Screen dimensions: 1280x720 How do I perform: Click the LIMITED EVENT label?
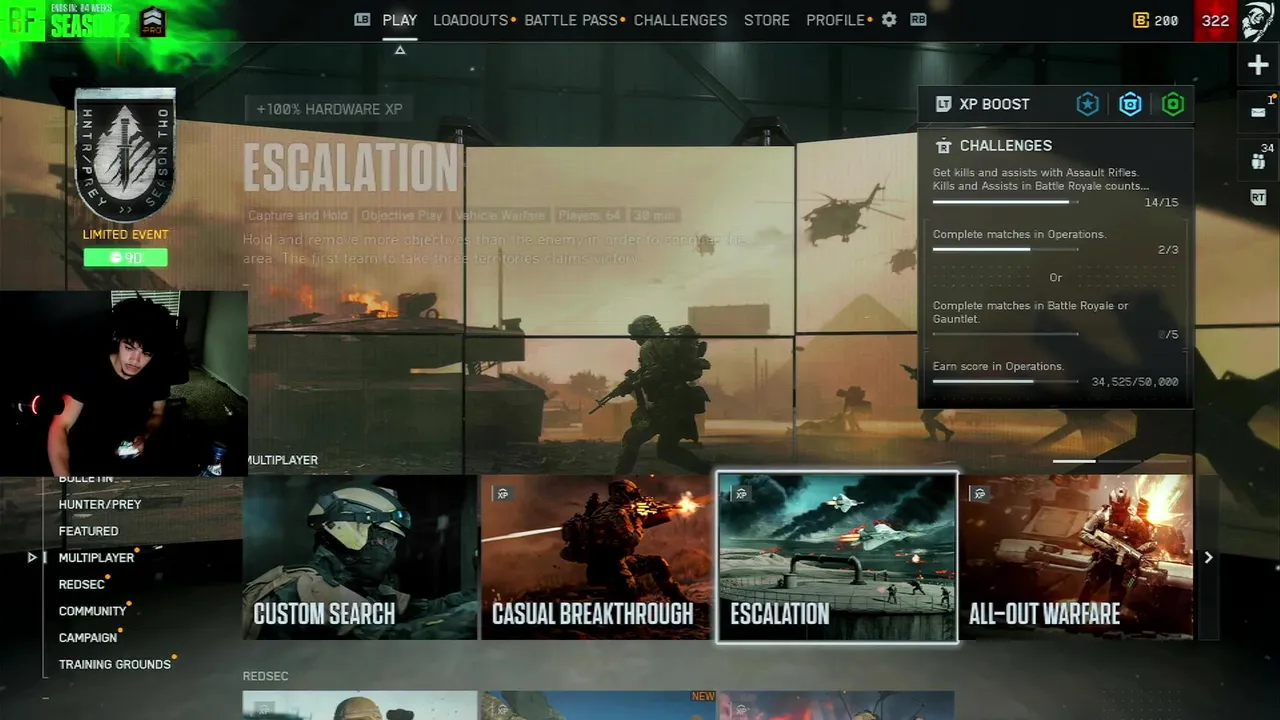tap(126, 235)
